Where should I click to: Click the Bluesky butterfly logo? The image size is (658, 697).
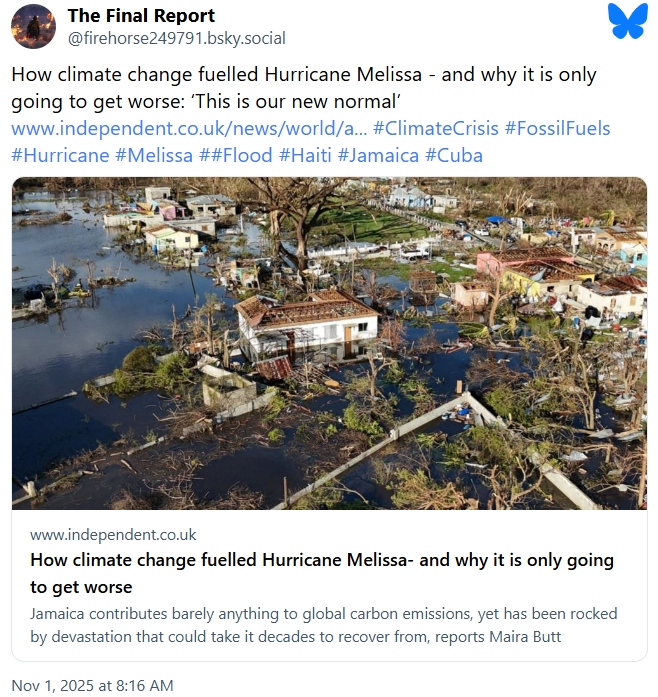pos(627,22)
